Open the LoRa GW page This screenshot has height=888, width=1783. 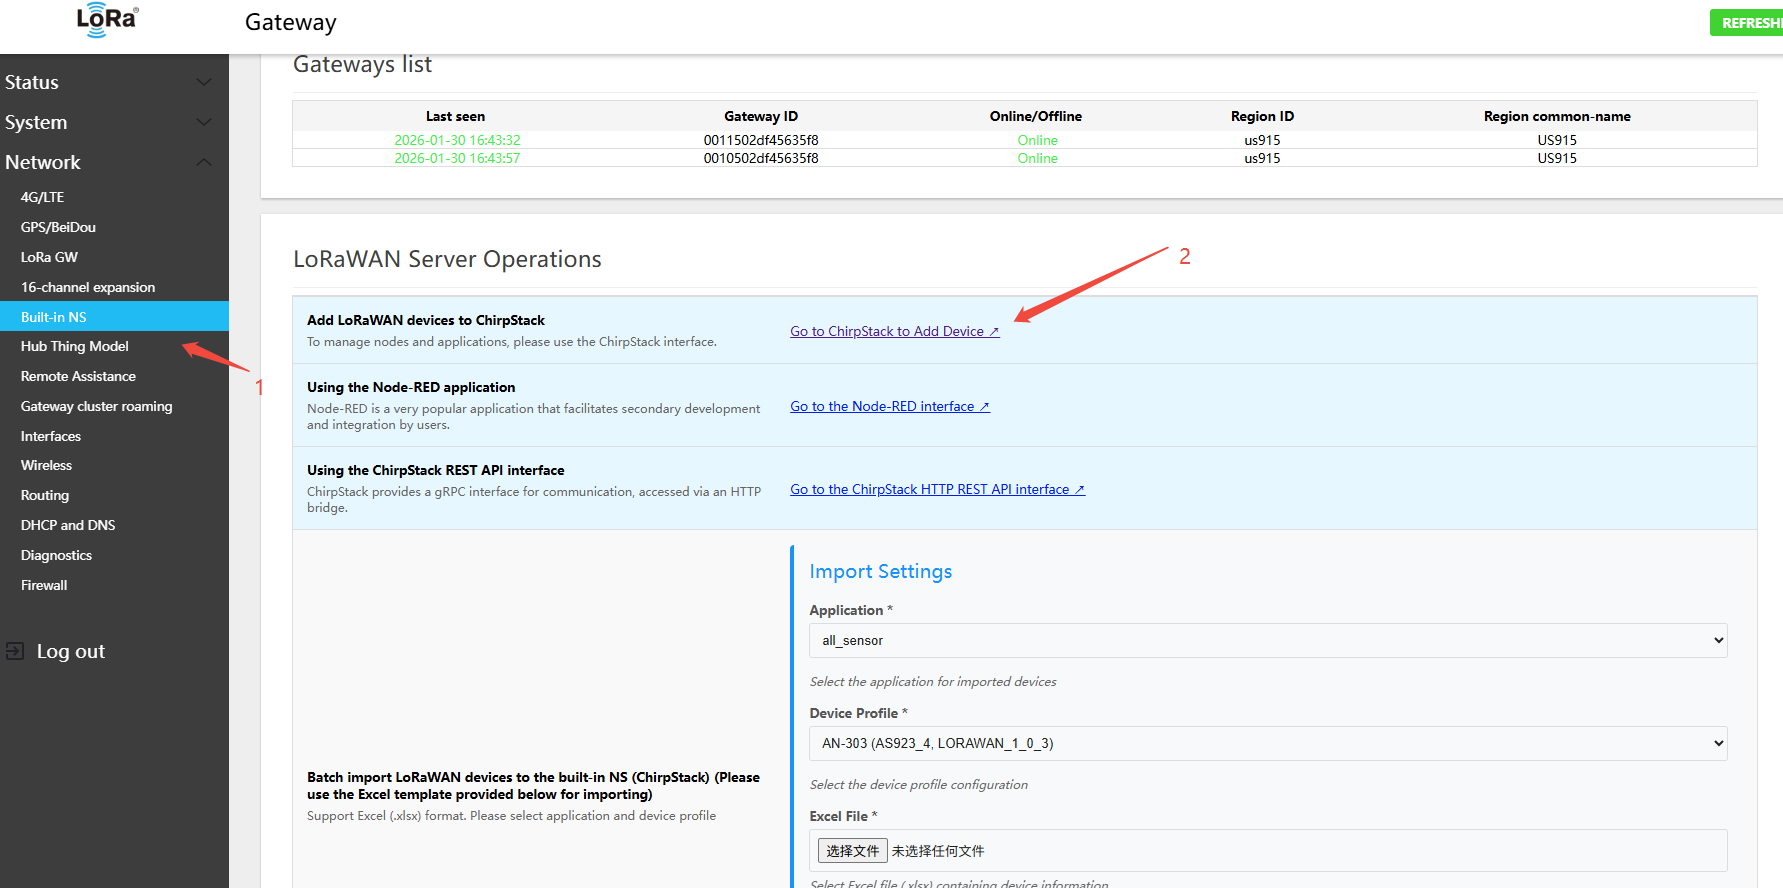tap(49, 257)
